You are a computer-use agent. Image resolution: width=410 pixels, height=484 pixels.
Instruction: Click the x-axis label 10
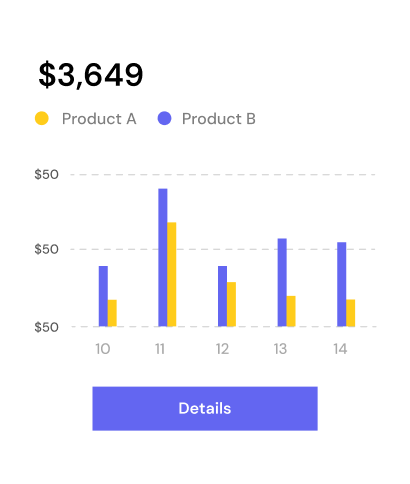103,349
